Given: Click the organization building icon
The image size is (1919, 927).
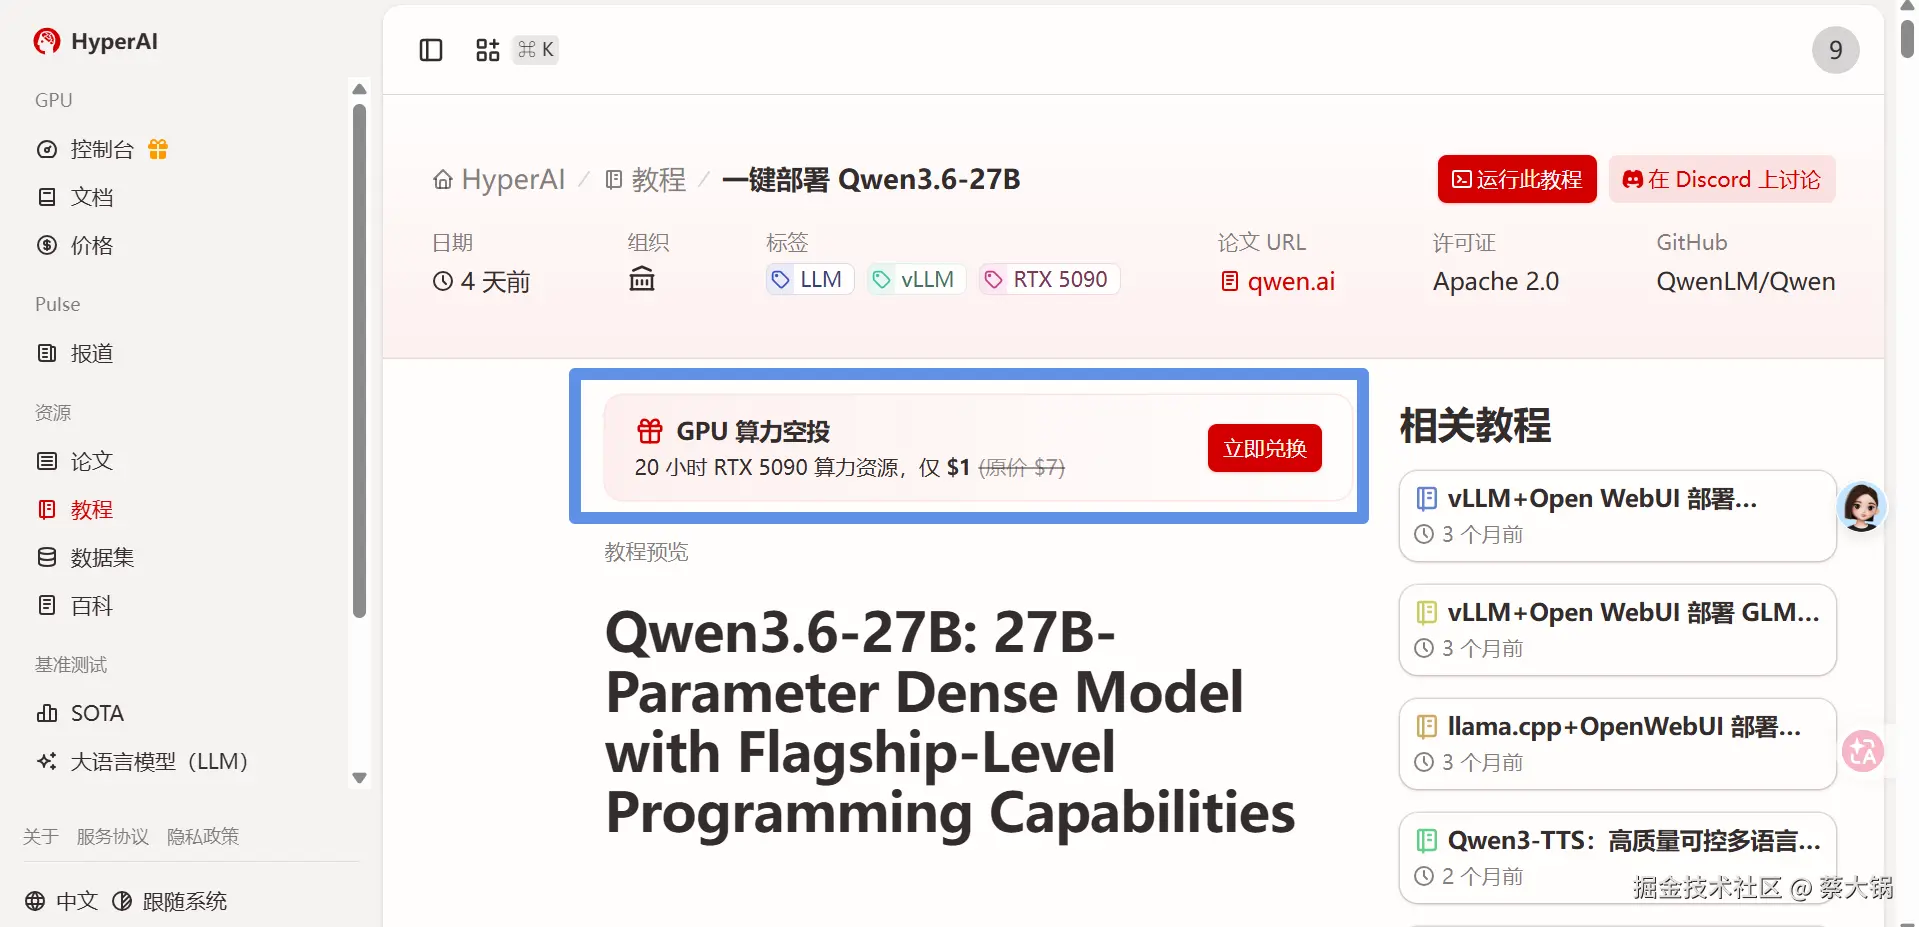Looking at the screenshot, I should pyautogui.click(x=642, y=279).
